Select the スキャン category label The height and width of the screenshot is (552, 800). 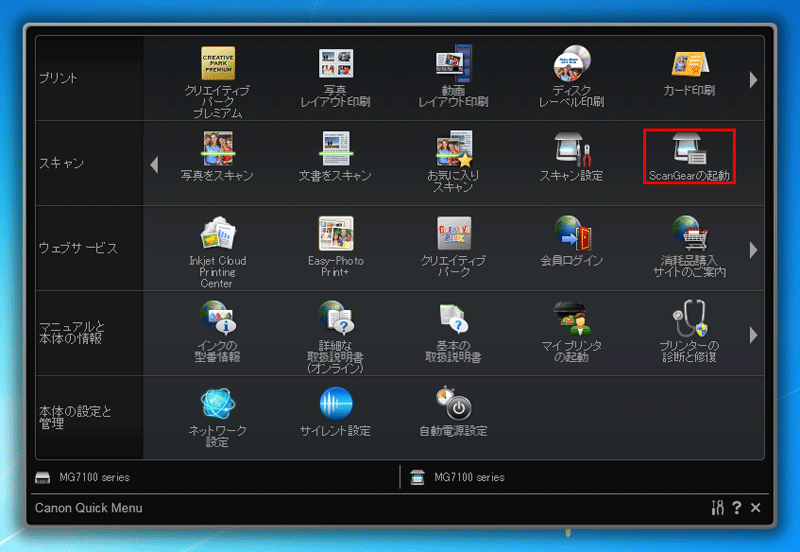(61, 163)
